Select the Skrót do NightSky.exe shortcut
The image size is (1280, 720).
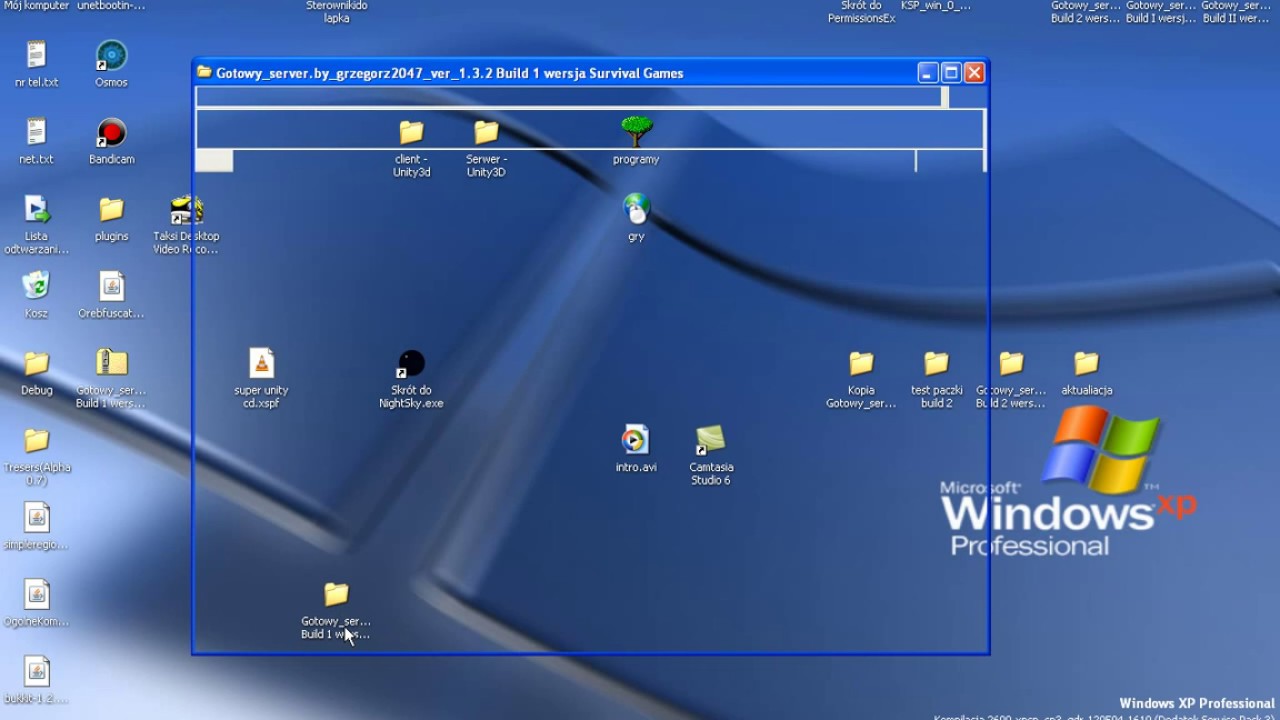[411, 364]
